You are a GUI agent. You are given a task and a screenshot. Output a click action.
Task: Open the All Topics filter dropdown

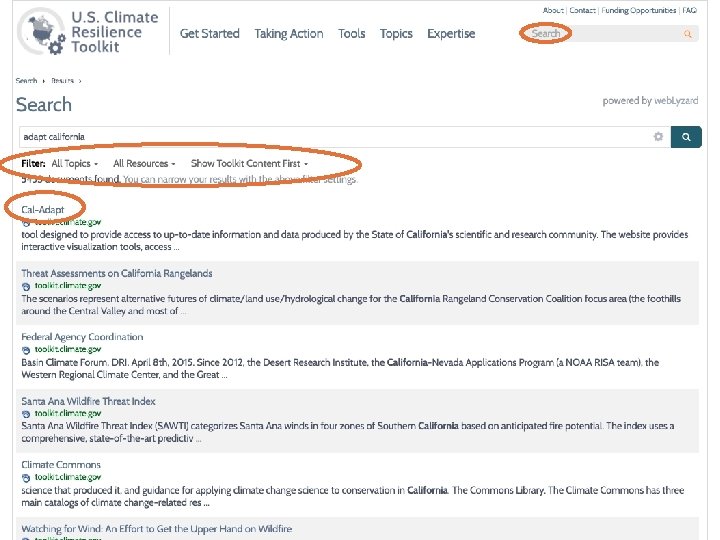click(x=74, y=163)
